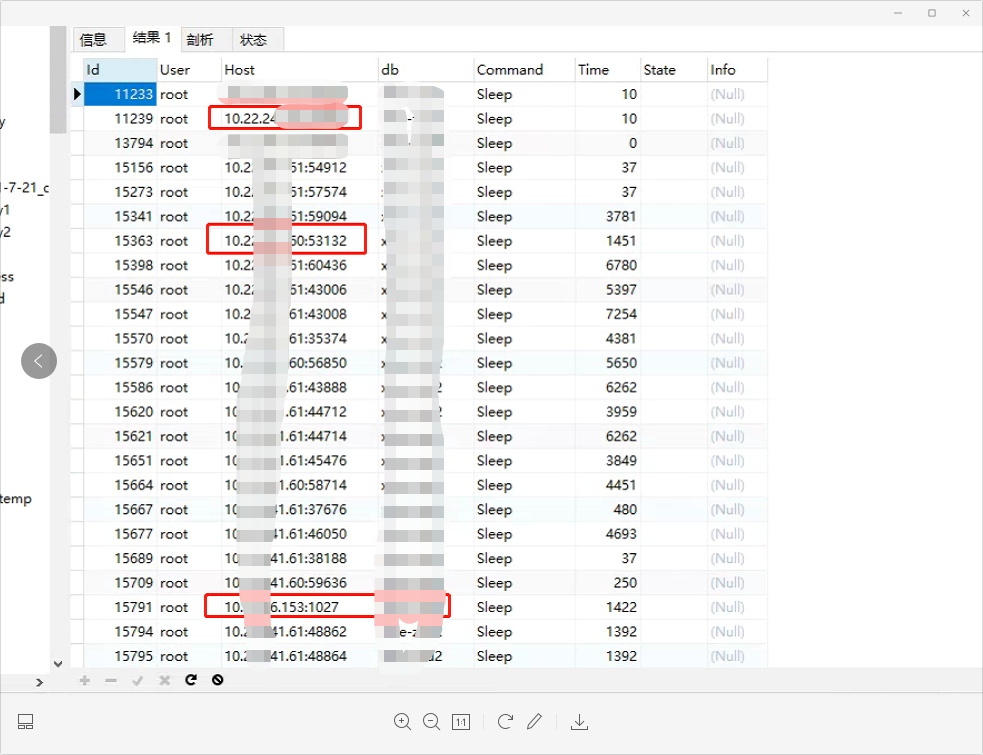Edit the record using the pencil icon
This screenshot has height=755, width=983.
pyautogui.click(x=534, y=721)
